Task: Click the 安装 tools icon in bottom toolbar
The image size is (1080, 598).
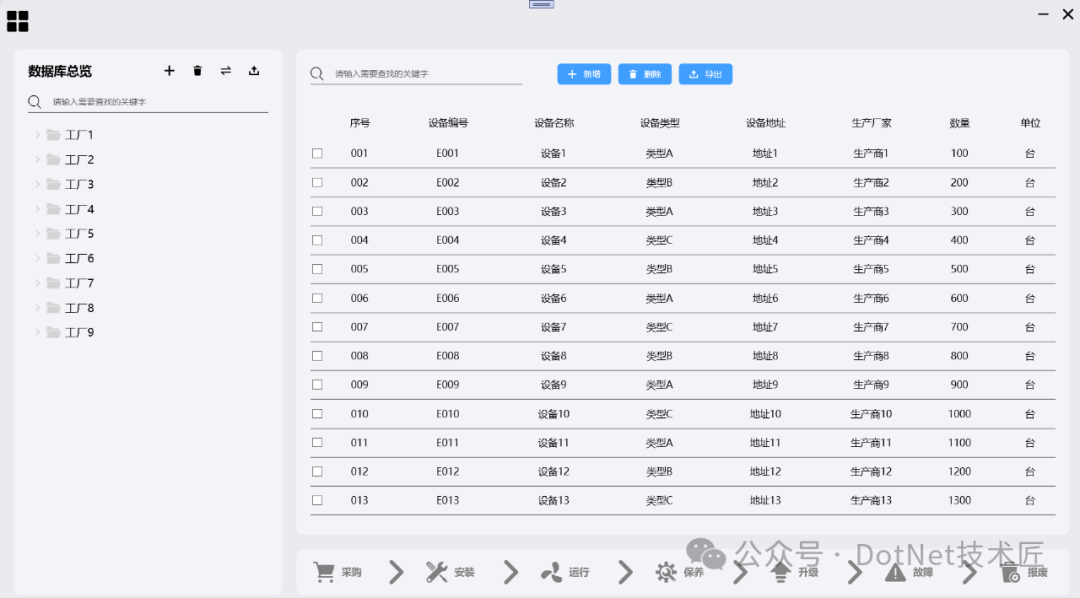Action: point(437,571)
